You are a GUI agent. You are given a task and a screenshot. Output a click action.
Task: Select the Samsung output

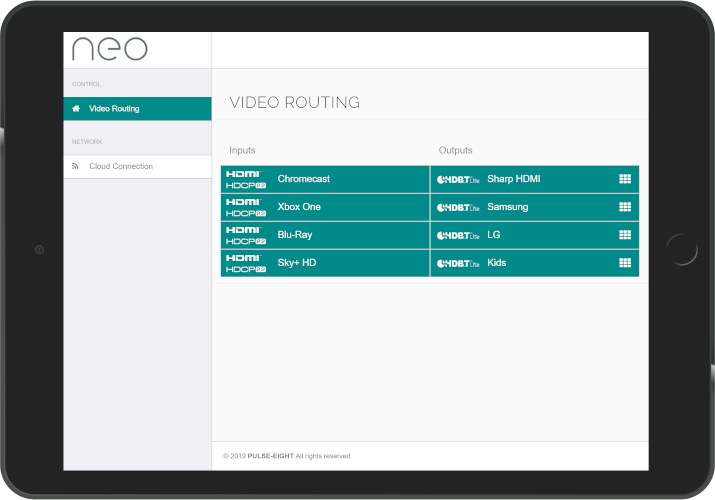[x=535, y=207]
